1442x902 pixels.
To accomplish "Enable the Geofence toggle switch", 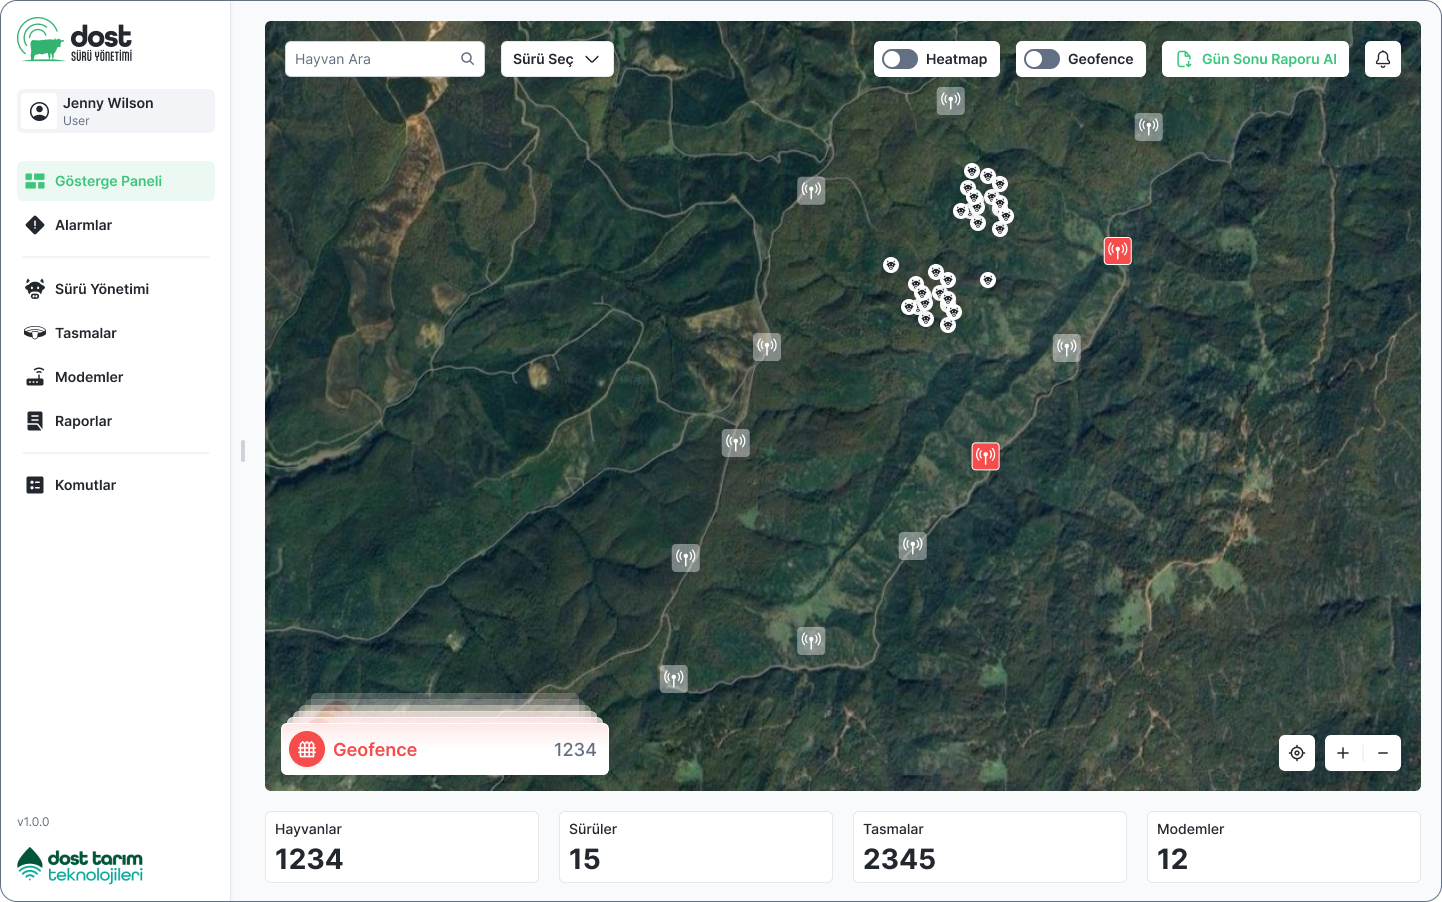I will [x=1042, y=59].
